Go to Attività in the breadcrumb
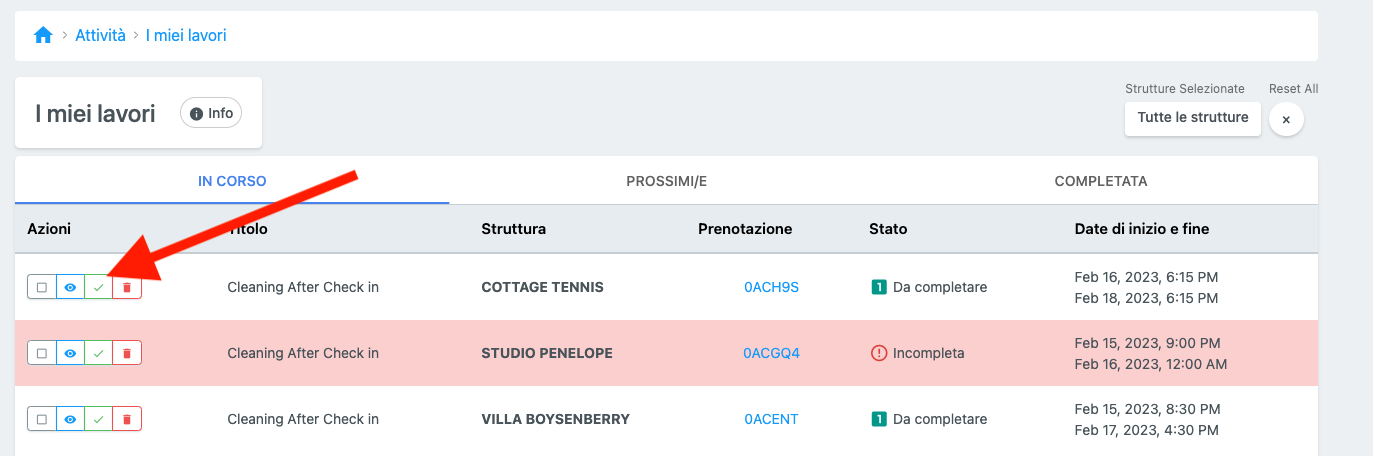Screen dimensions: 1373x456 coord(100,36)
